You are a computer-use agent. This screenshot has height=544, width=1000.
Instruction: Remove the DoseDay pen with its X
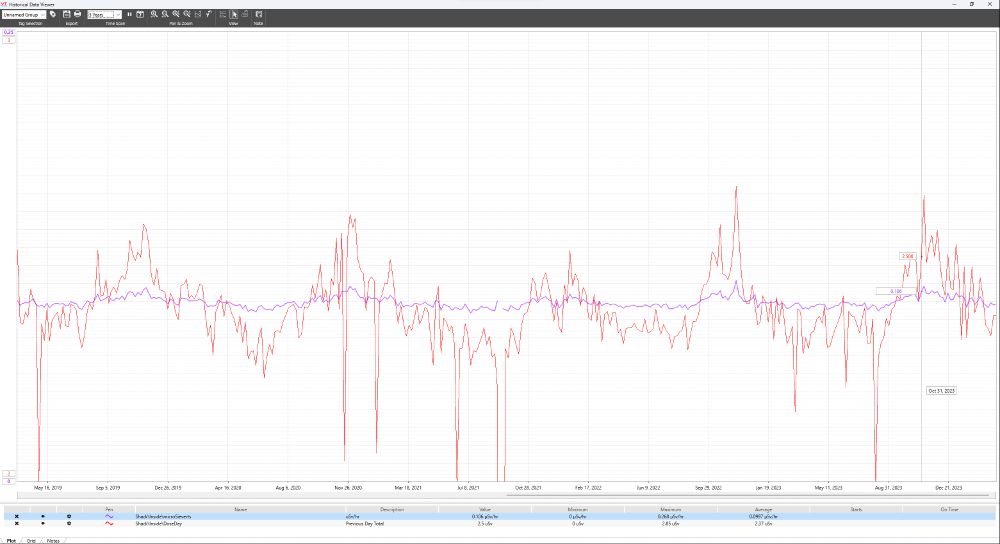(x=17, y=524)
